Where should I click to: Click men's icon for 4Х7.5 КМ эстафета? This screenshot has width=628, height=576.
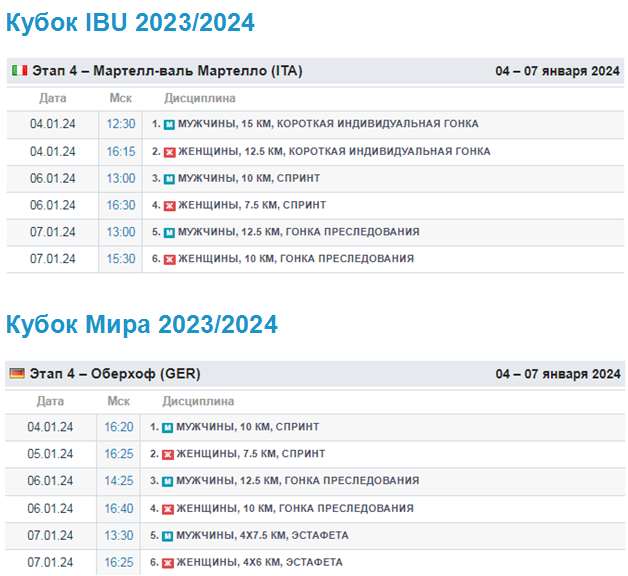167,536
